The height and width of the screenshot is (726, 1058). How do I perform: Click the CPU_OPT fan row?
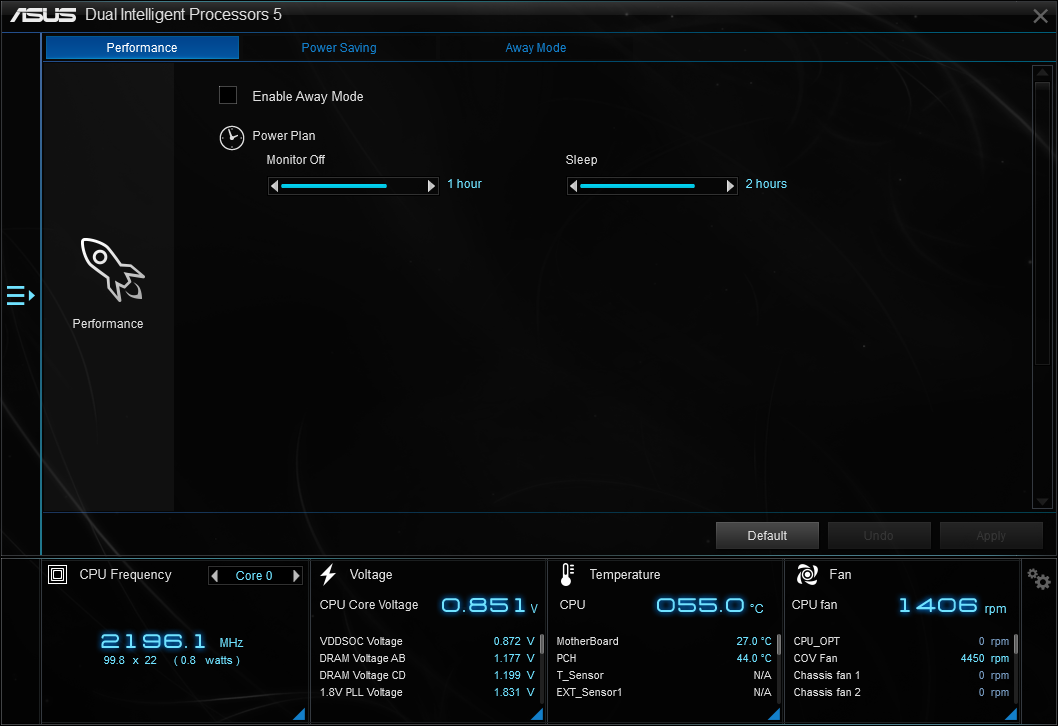coord(901,641)
